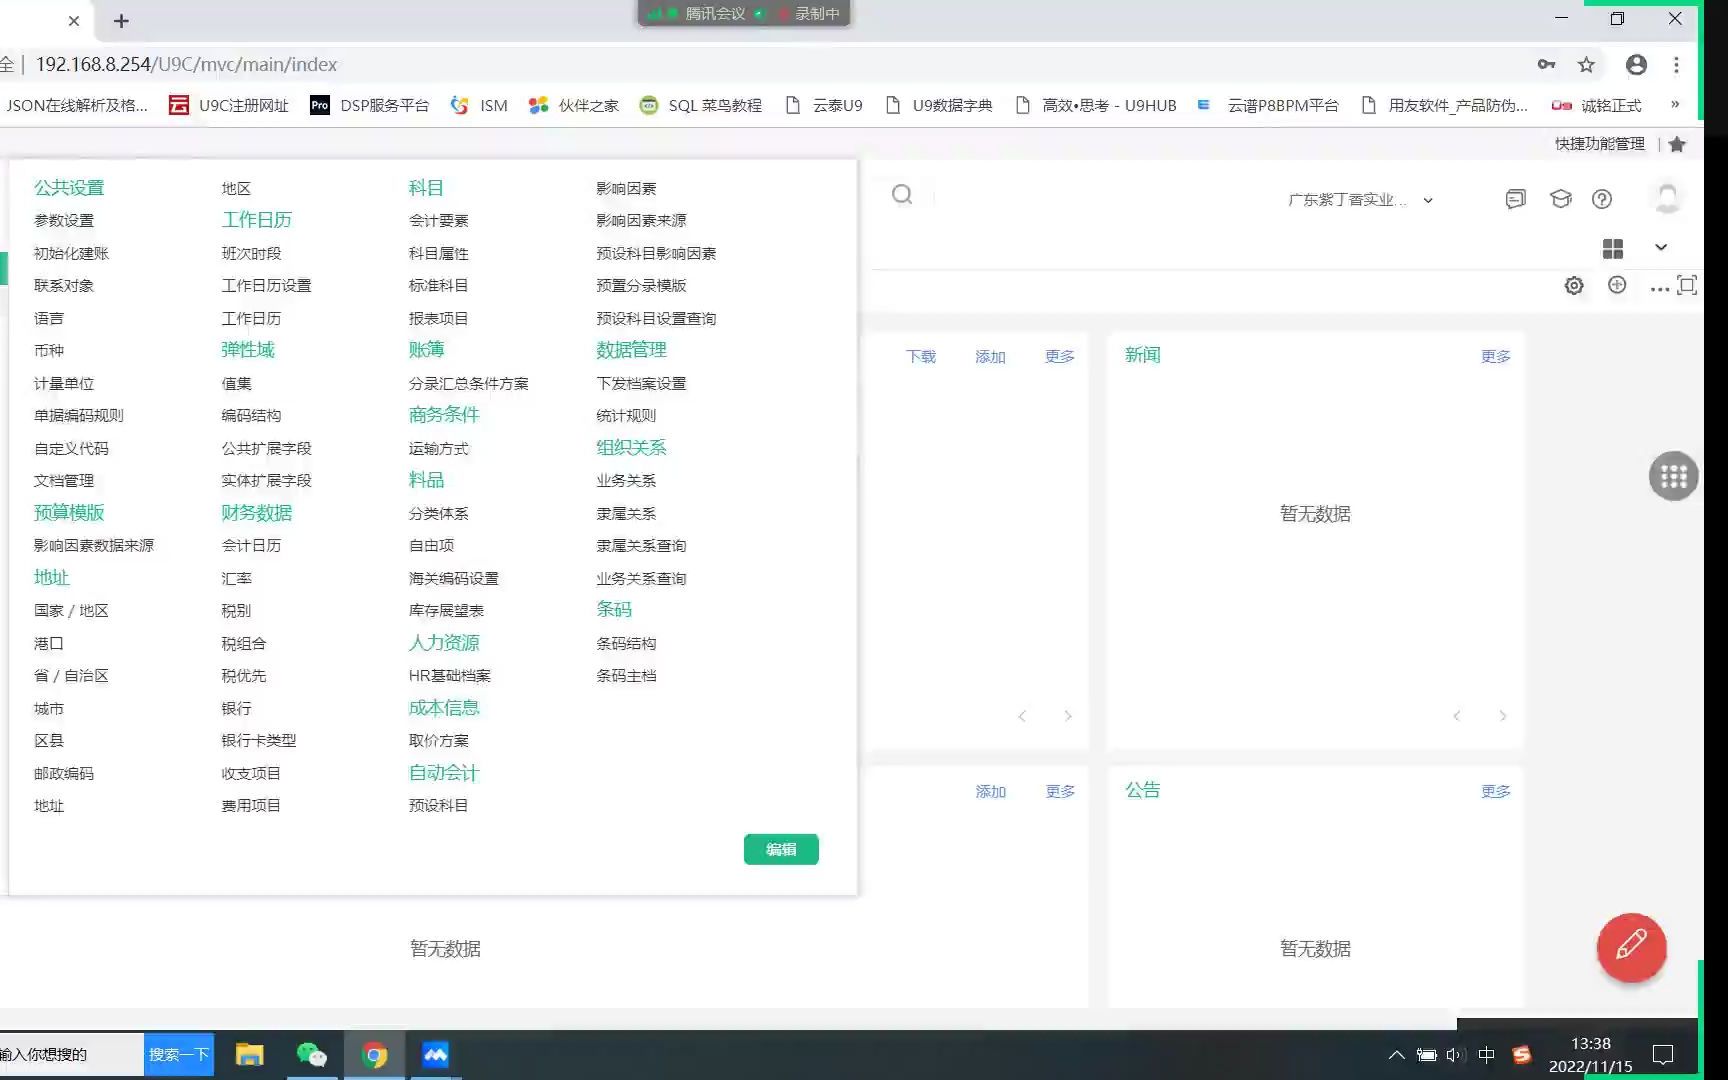The image size is (1728, 1080).
Task: Open File Explorer from the taskbar
Action: tap(249, 1055)
